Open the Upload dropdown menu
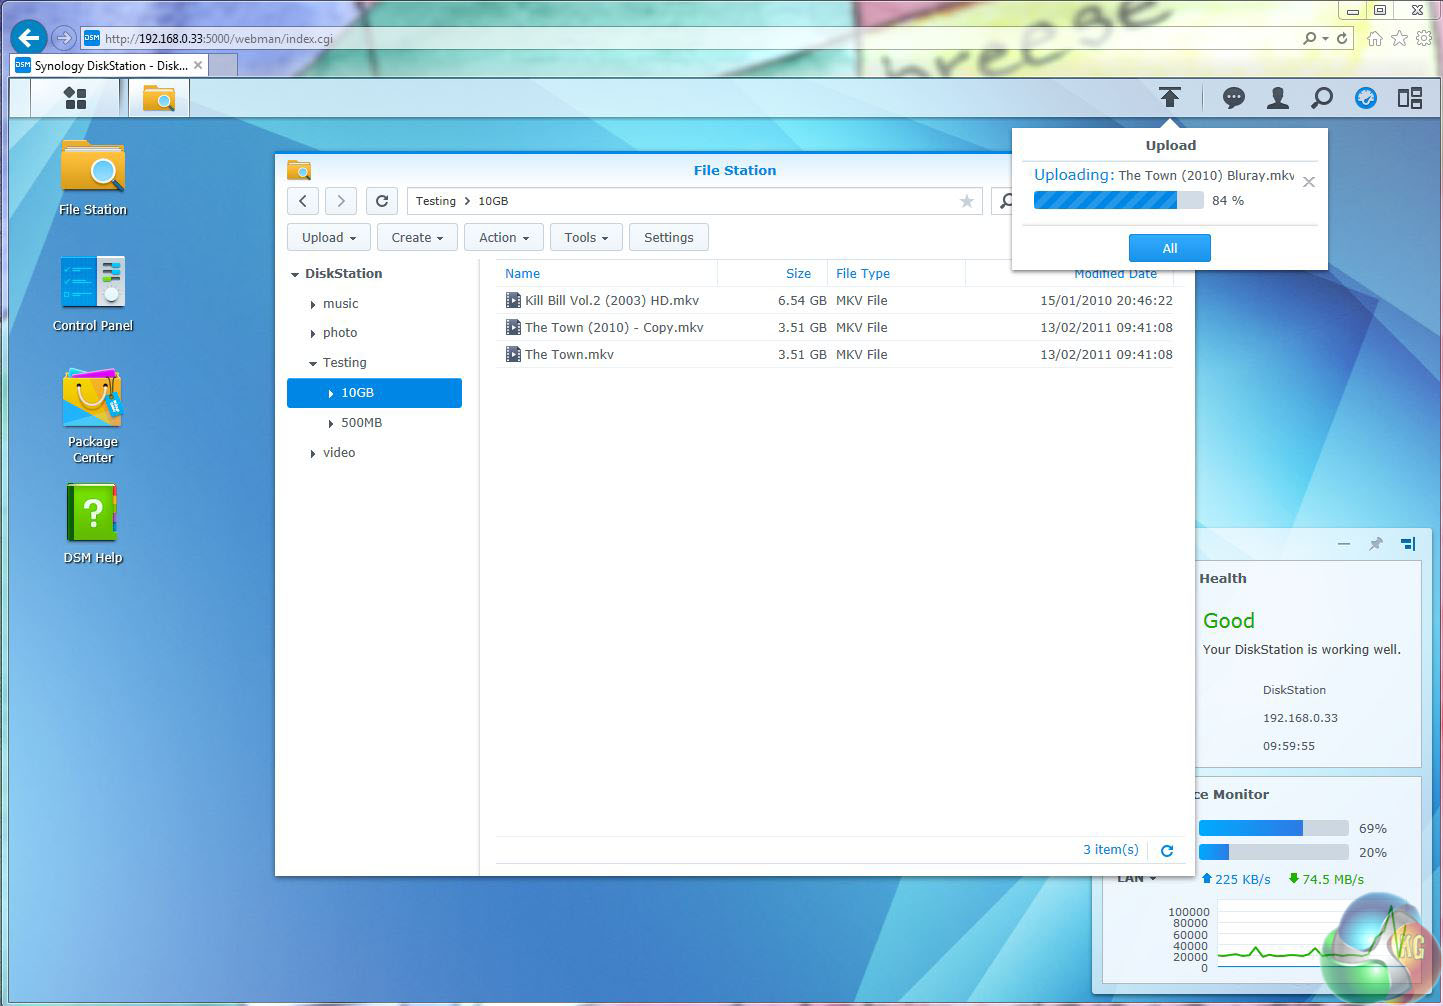 pyautogui.click(x=329, y=238)
